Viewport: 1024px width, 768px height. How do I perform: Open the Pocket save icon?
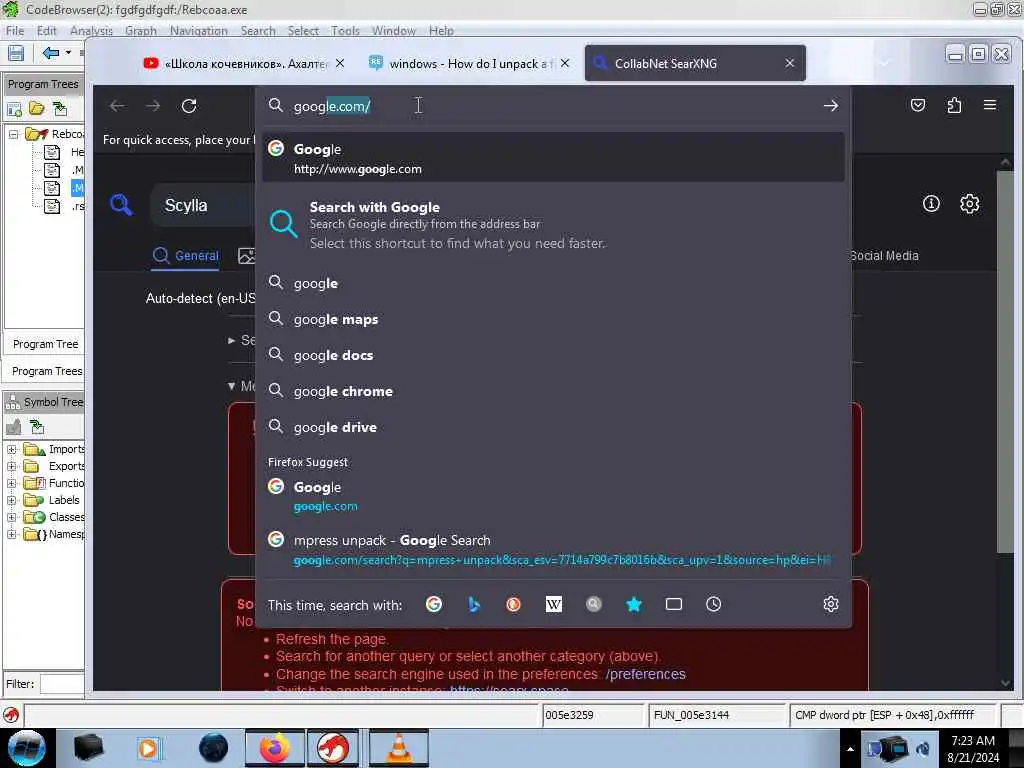(x=918, y=105)
